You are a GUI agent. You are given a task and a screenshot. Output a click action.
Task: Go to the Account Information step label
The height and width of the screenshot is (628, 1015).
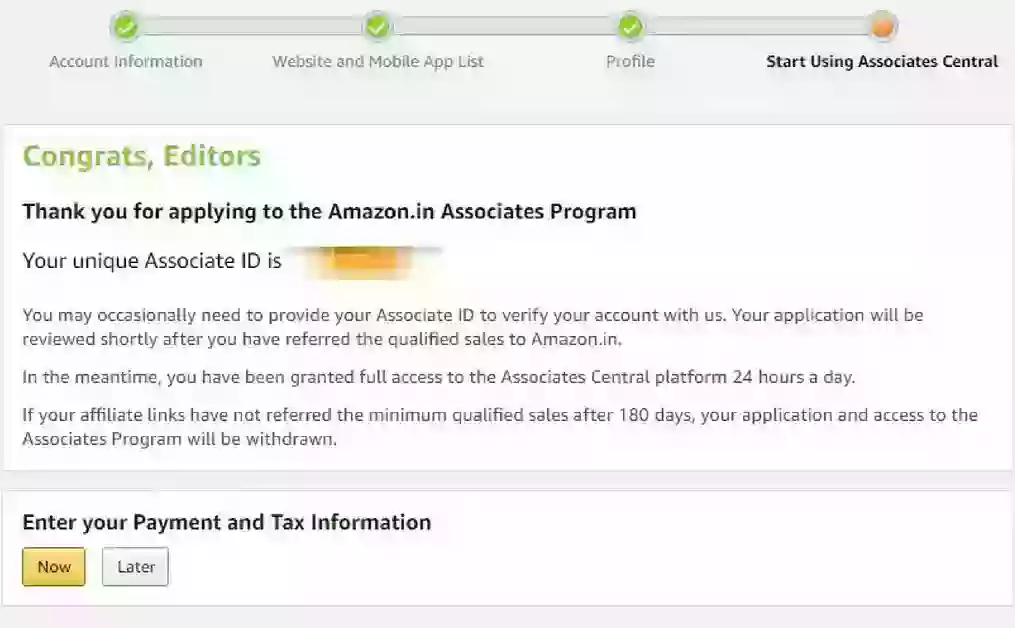point(126,62)
